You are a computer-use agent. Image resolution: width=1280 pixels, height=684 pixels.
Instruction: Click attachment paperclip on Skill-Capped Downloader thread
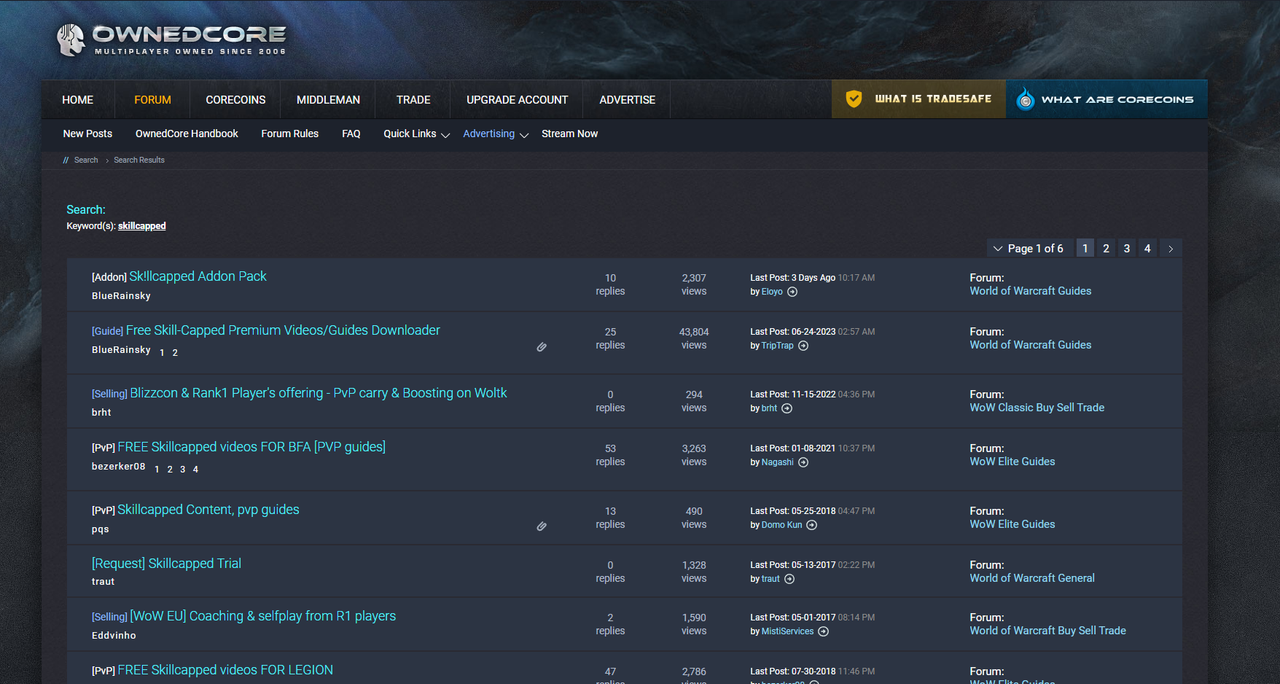(x=541, y=347)
